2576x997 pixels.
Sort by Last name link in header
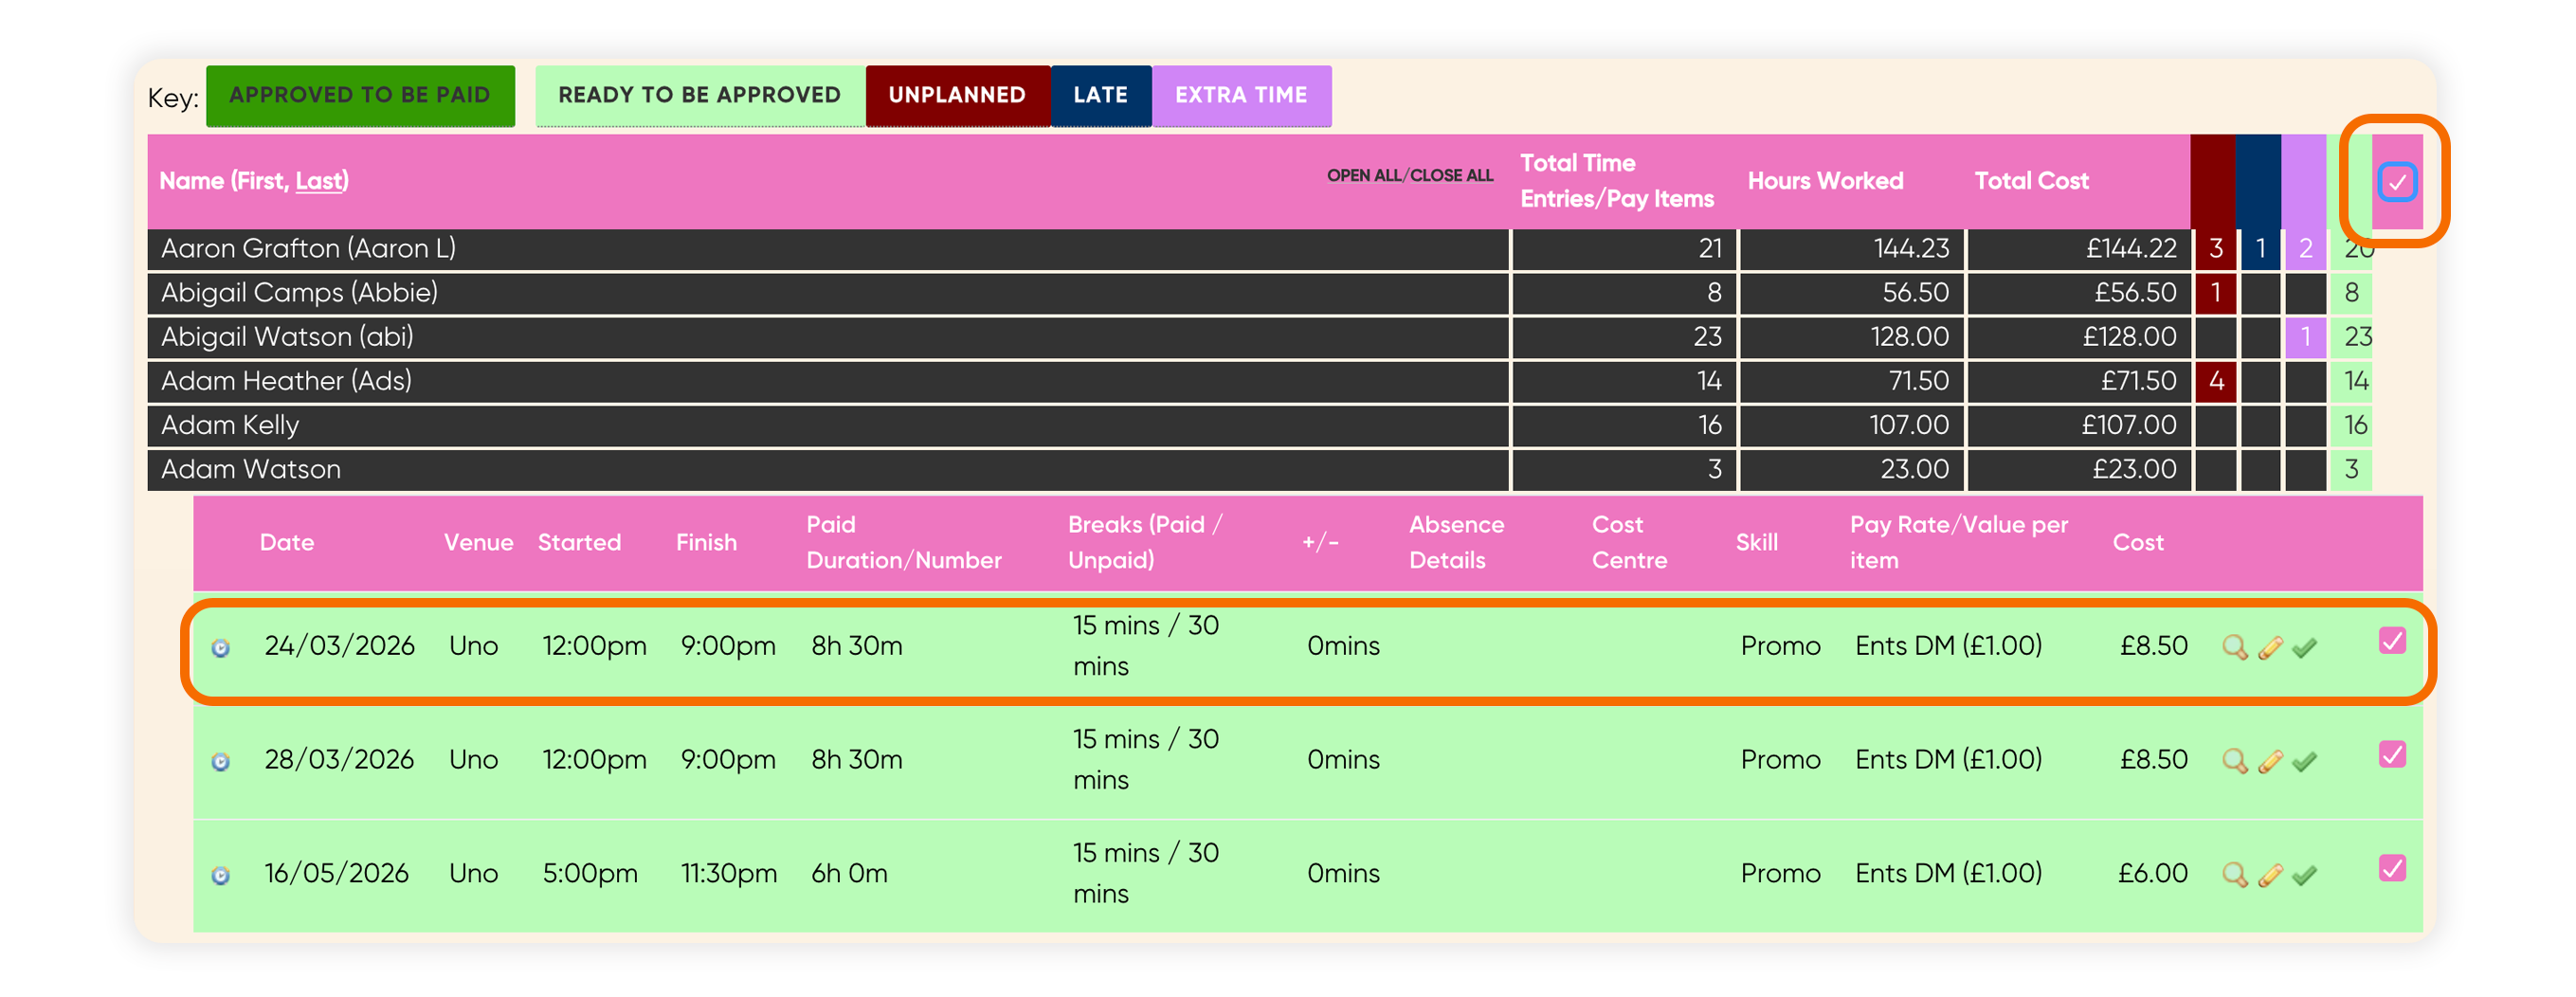319,181
